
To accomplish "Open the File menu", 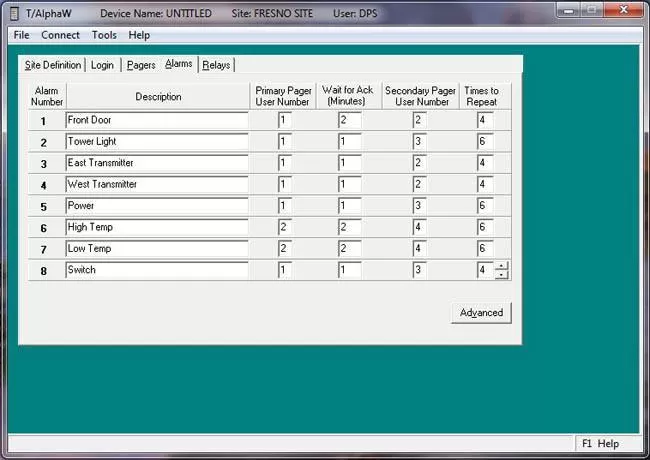I will 22,35.
